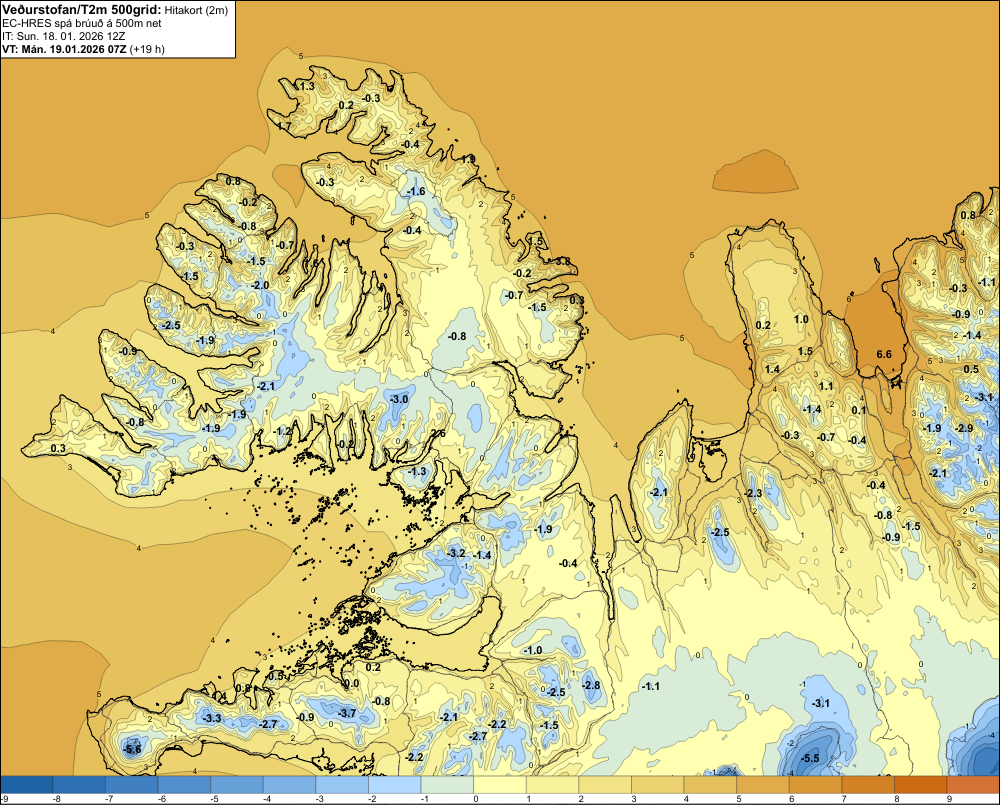The height and width of the screenshot is (805, 1000).
Task: Click the legend tick label "5"
Action: coord(738,799)
